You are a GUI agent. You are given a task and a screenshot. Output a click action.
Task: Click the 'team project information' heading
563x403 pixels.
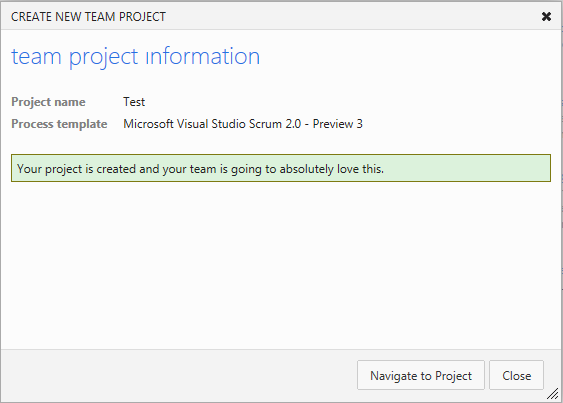tap(135, 57)
